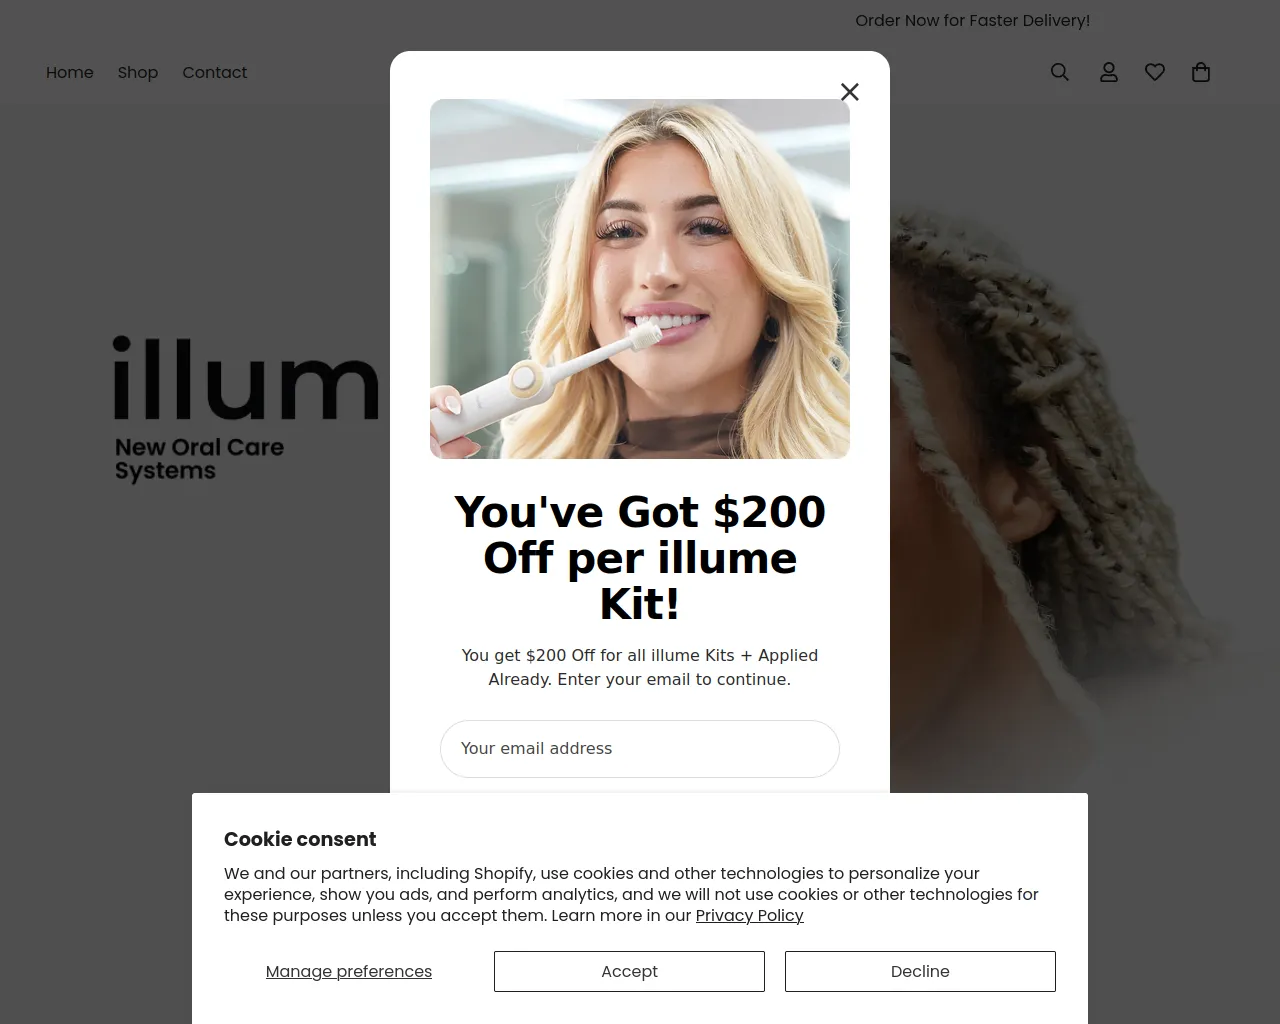Image resolution: width=1280 pixels, height=1024 pixels.
Task: Accept cookies in the consent banner
Action: coord(629,971)
